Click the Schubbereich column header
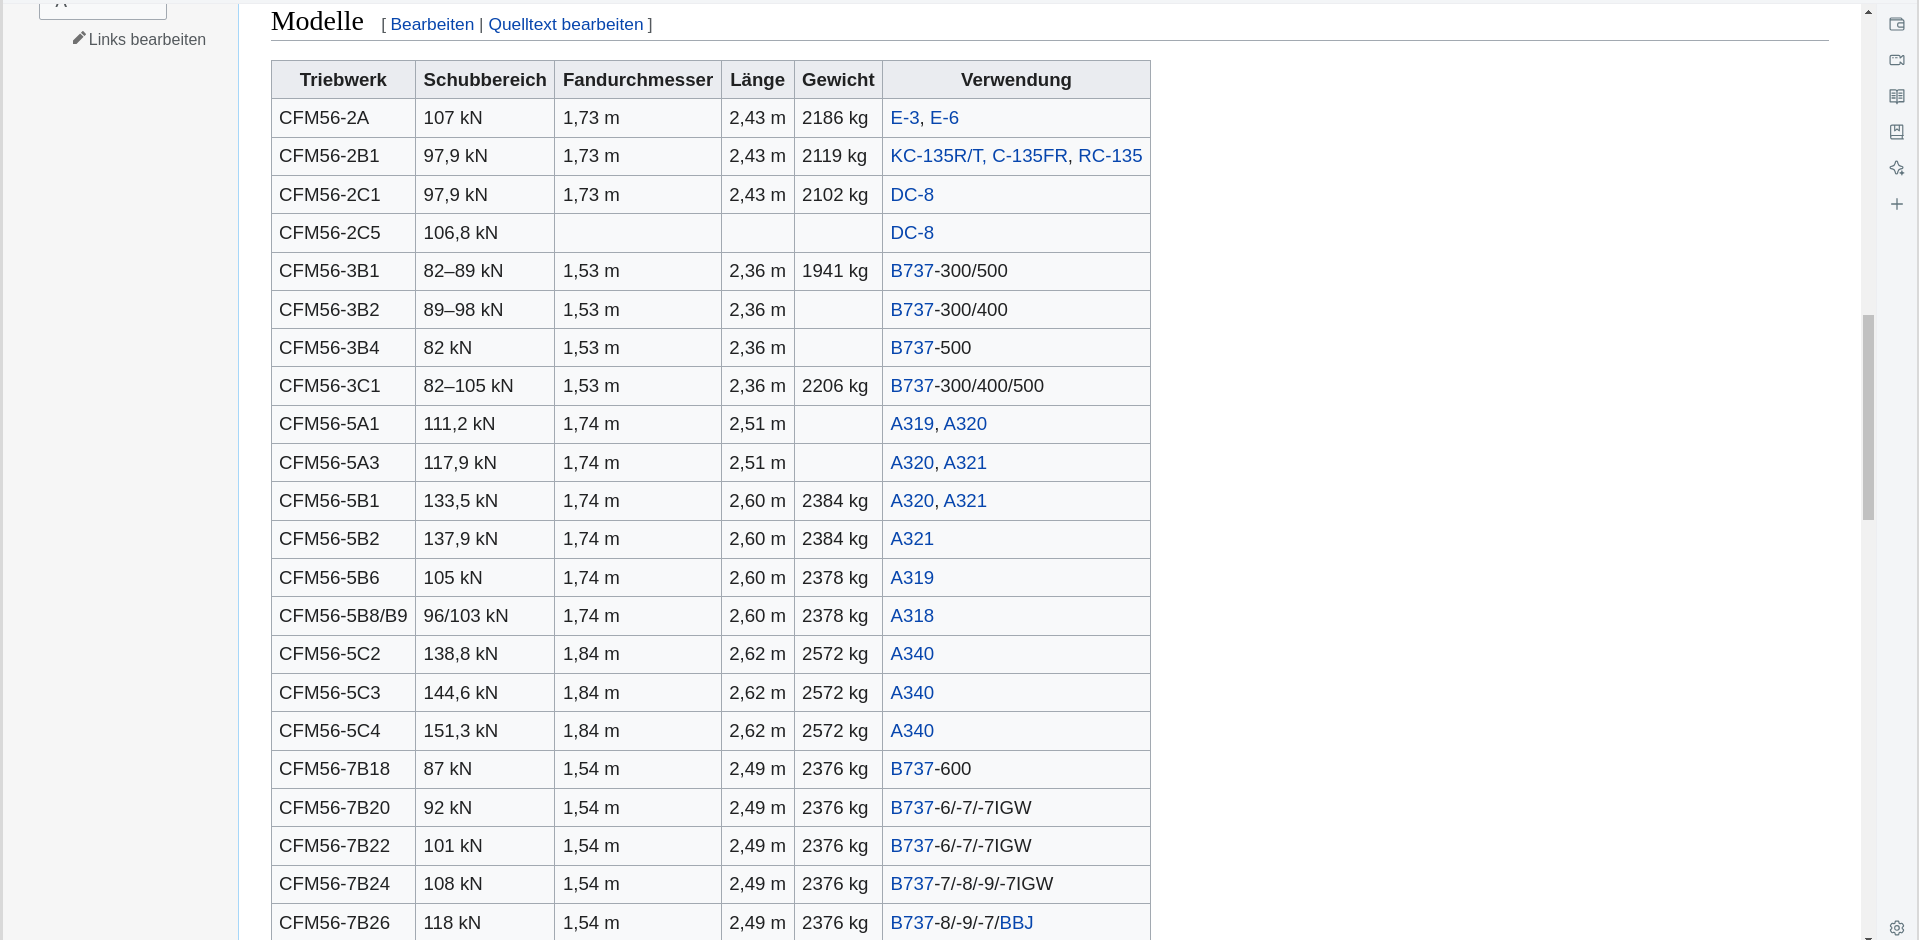Image resolution: width=1919 pixels, height=940 pixels. pos(485,80)
